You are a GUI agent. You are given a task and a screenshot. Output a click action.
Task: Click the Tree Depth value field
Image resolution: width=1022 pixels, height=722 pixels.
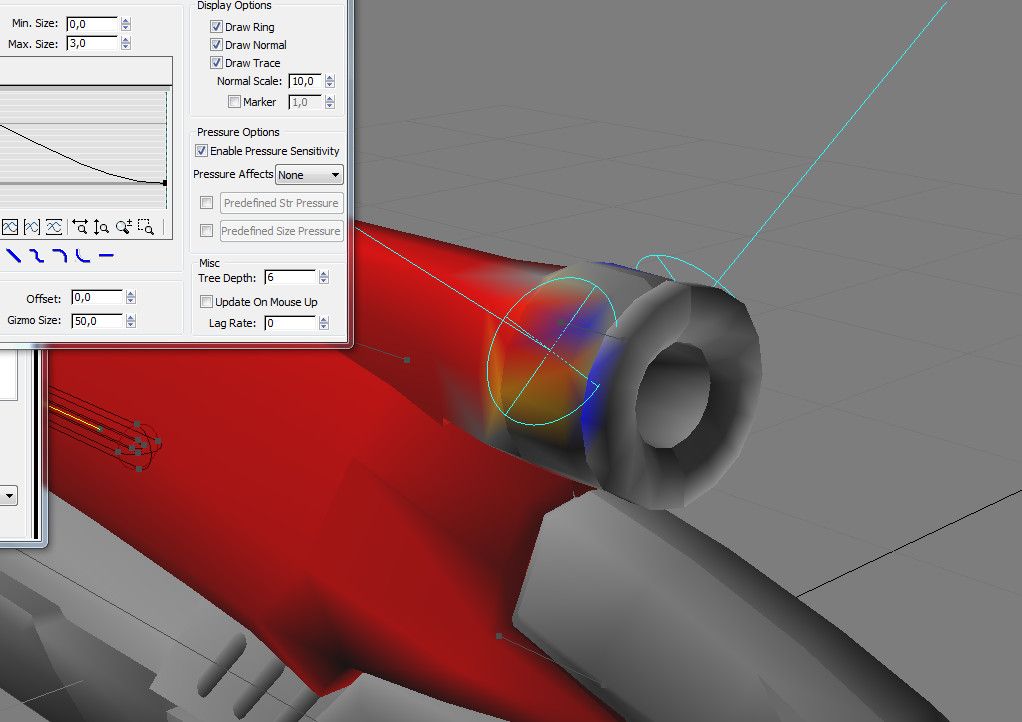290,278
